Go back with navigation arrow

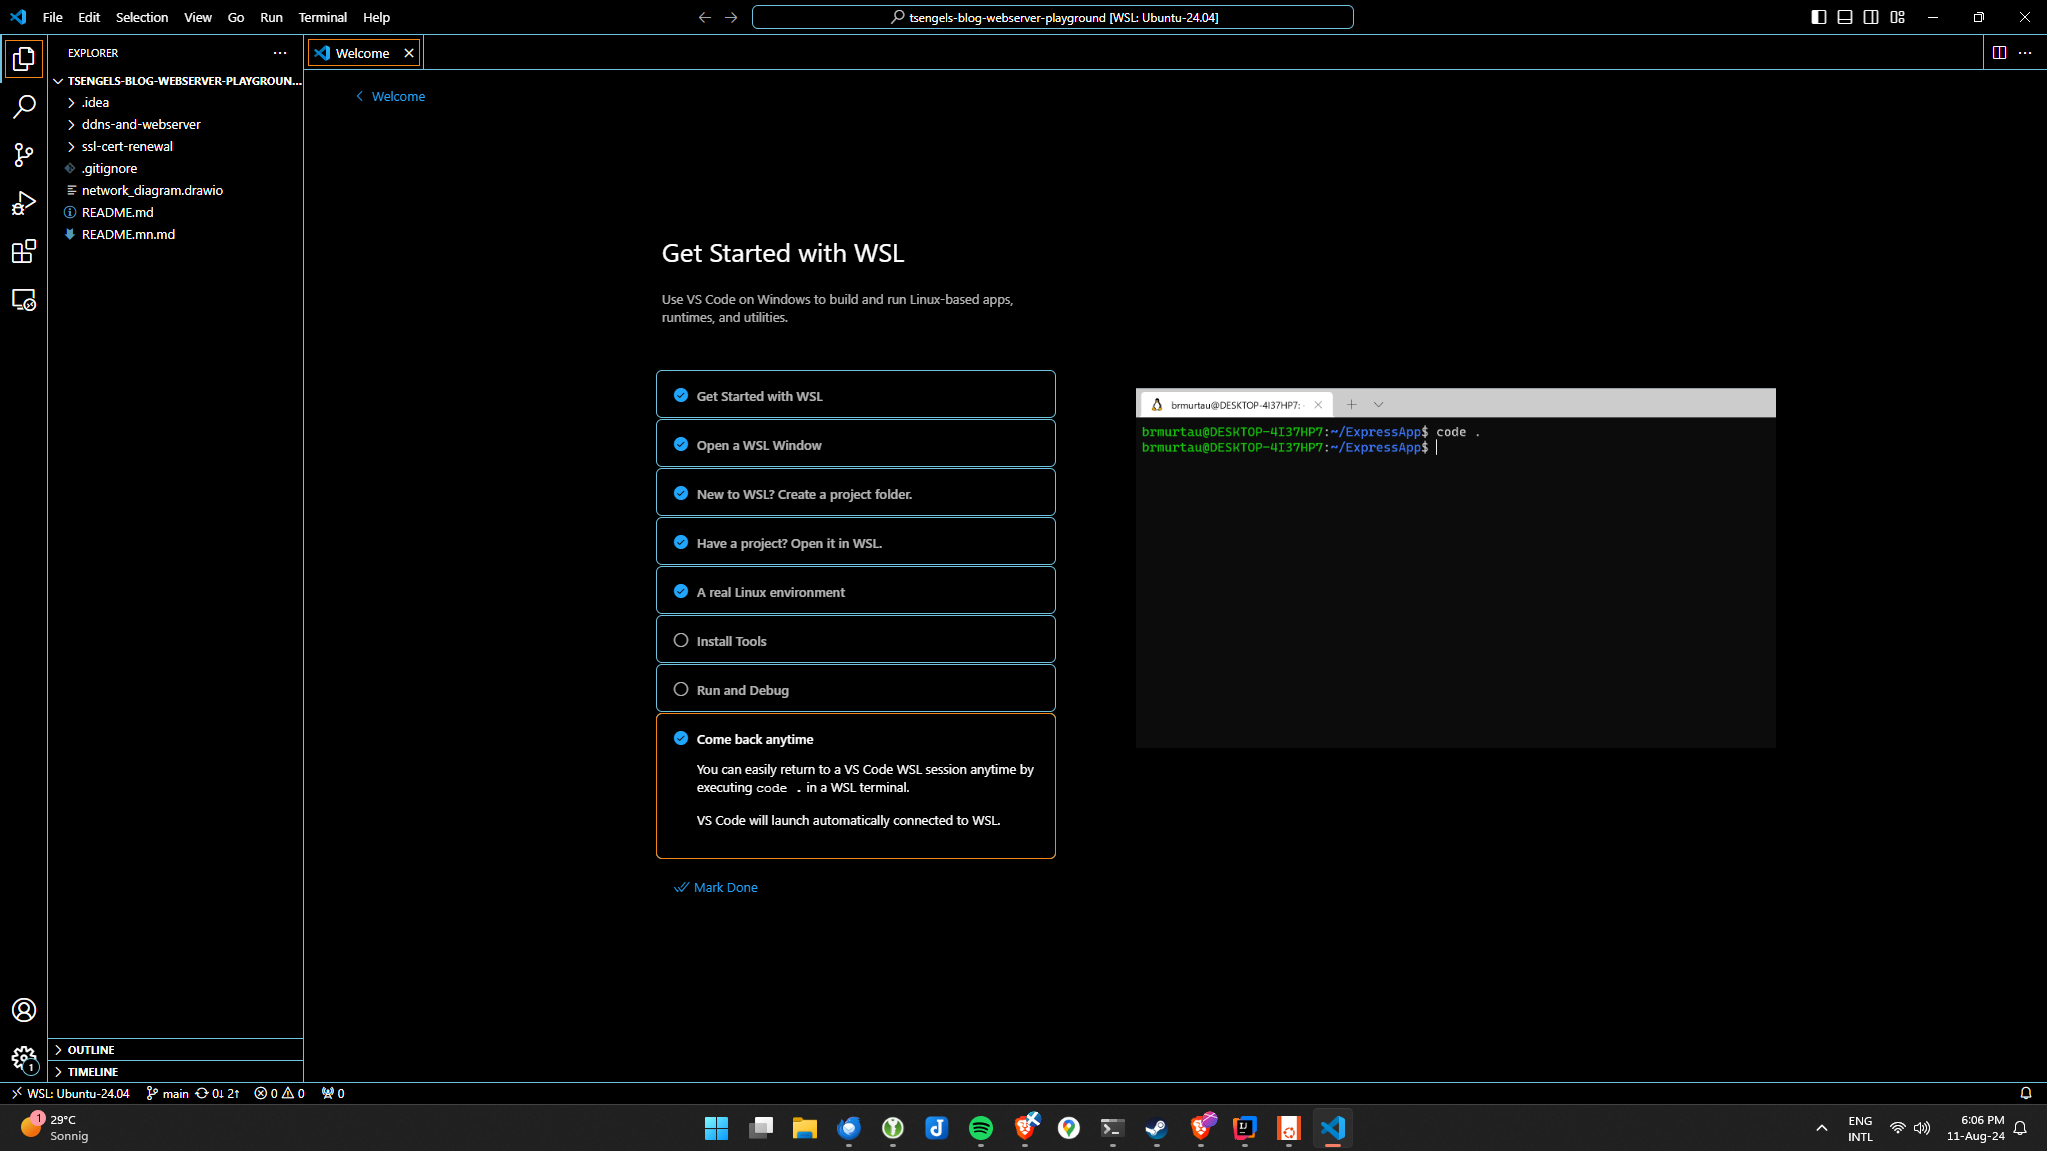tap(705, 17)
